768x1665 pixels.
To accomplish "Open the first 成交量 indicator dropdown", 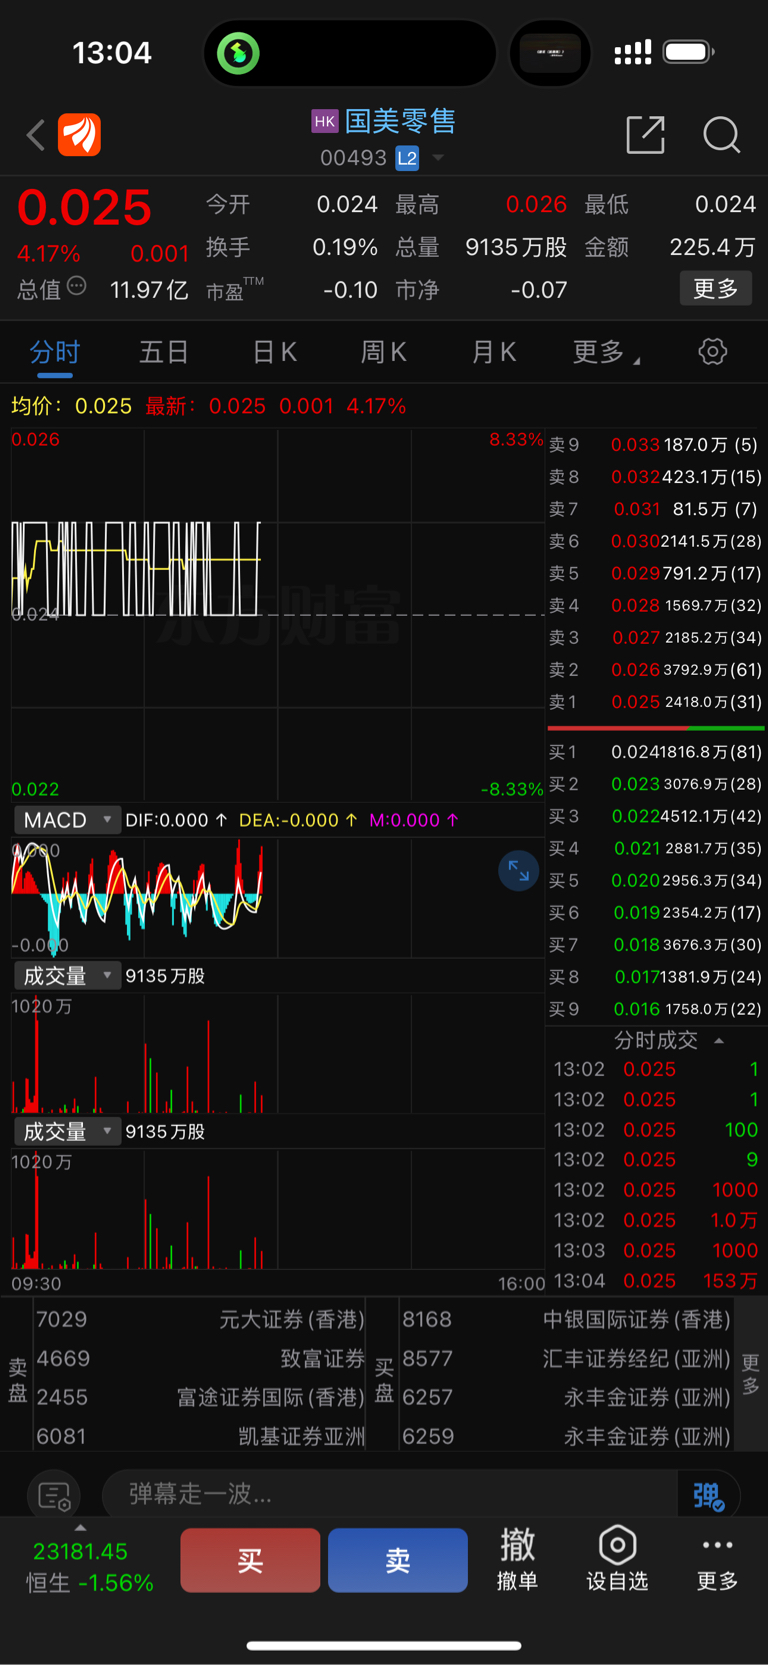I will 67,976.
